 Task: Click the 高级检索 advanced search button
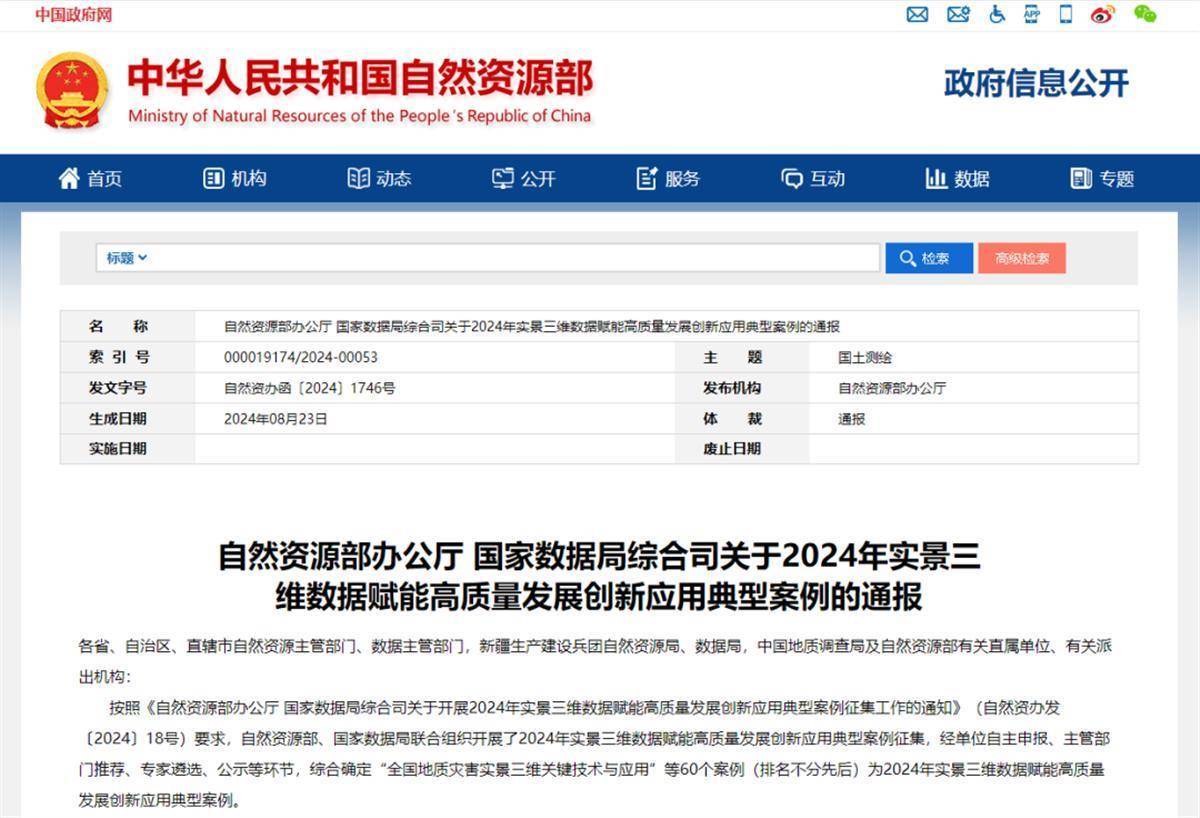click(1021, 258)
